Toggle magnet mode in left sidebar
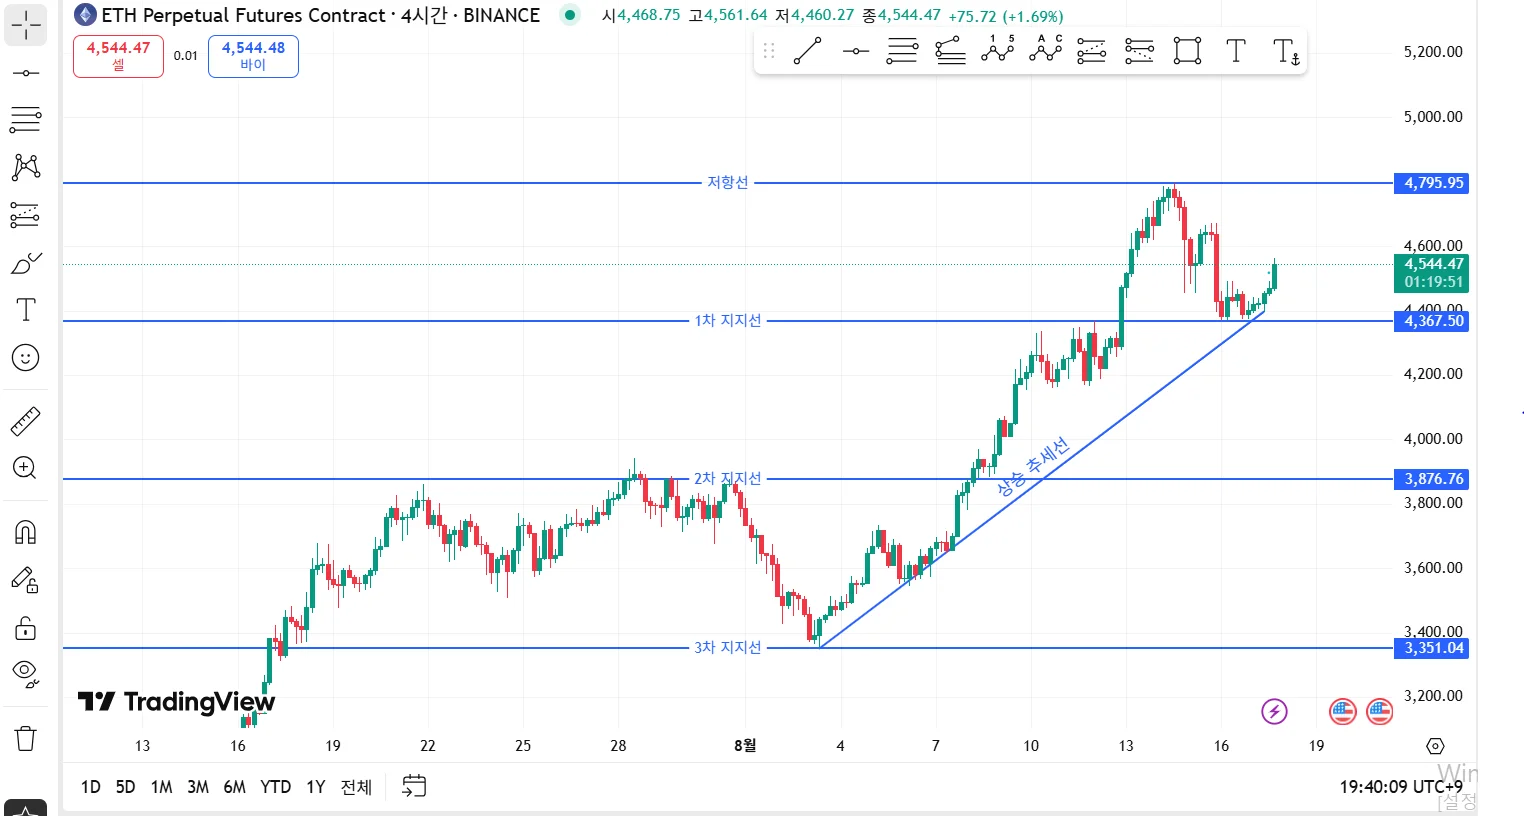Viewport: 1524px width, 816px height. [x=25, y=532]
